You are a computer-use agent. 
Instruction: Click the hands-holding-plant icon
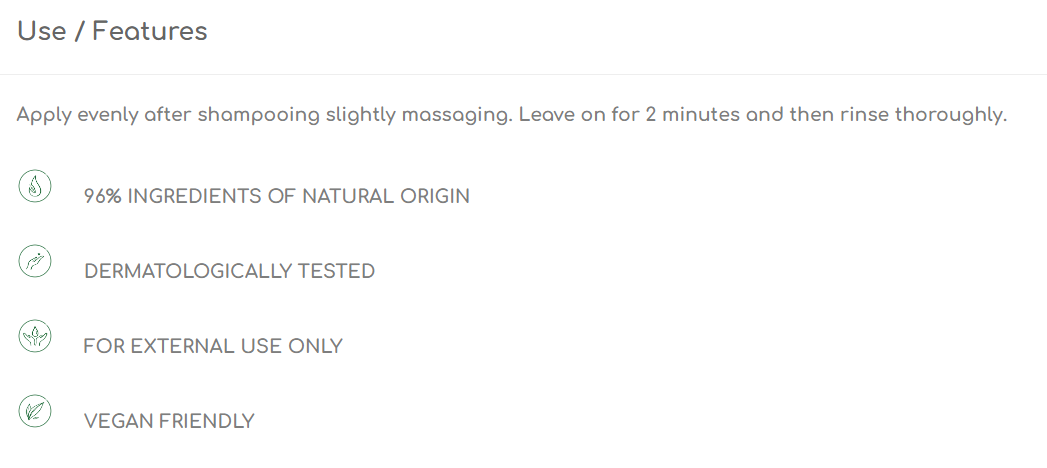[x=35, y=336]
